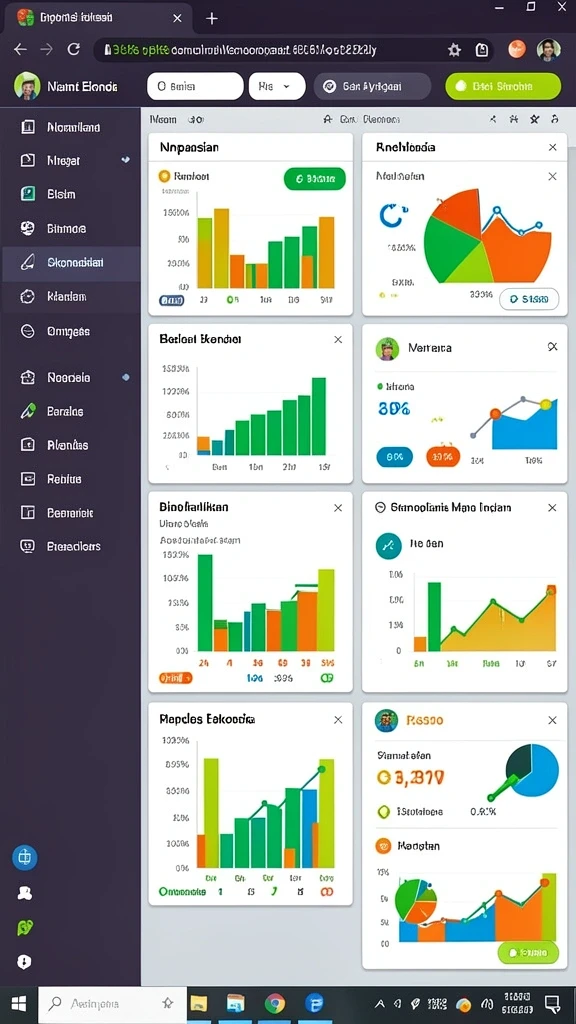Click the orange Onind pill in Binofadikan card
The height and width of the screenshot is (1024, 576).
pos(176,678)
